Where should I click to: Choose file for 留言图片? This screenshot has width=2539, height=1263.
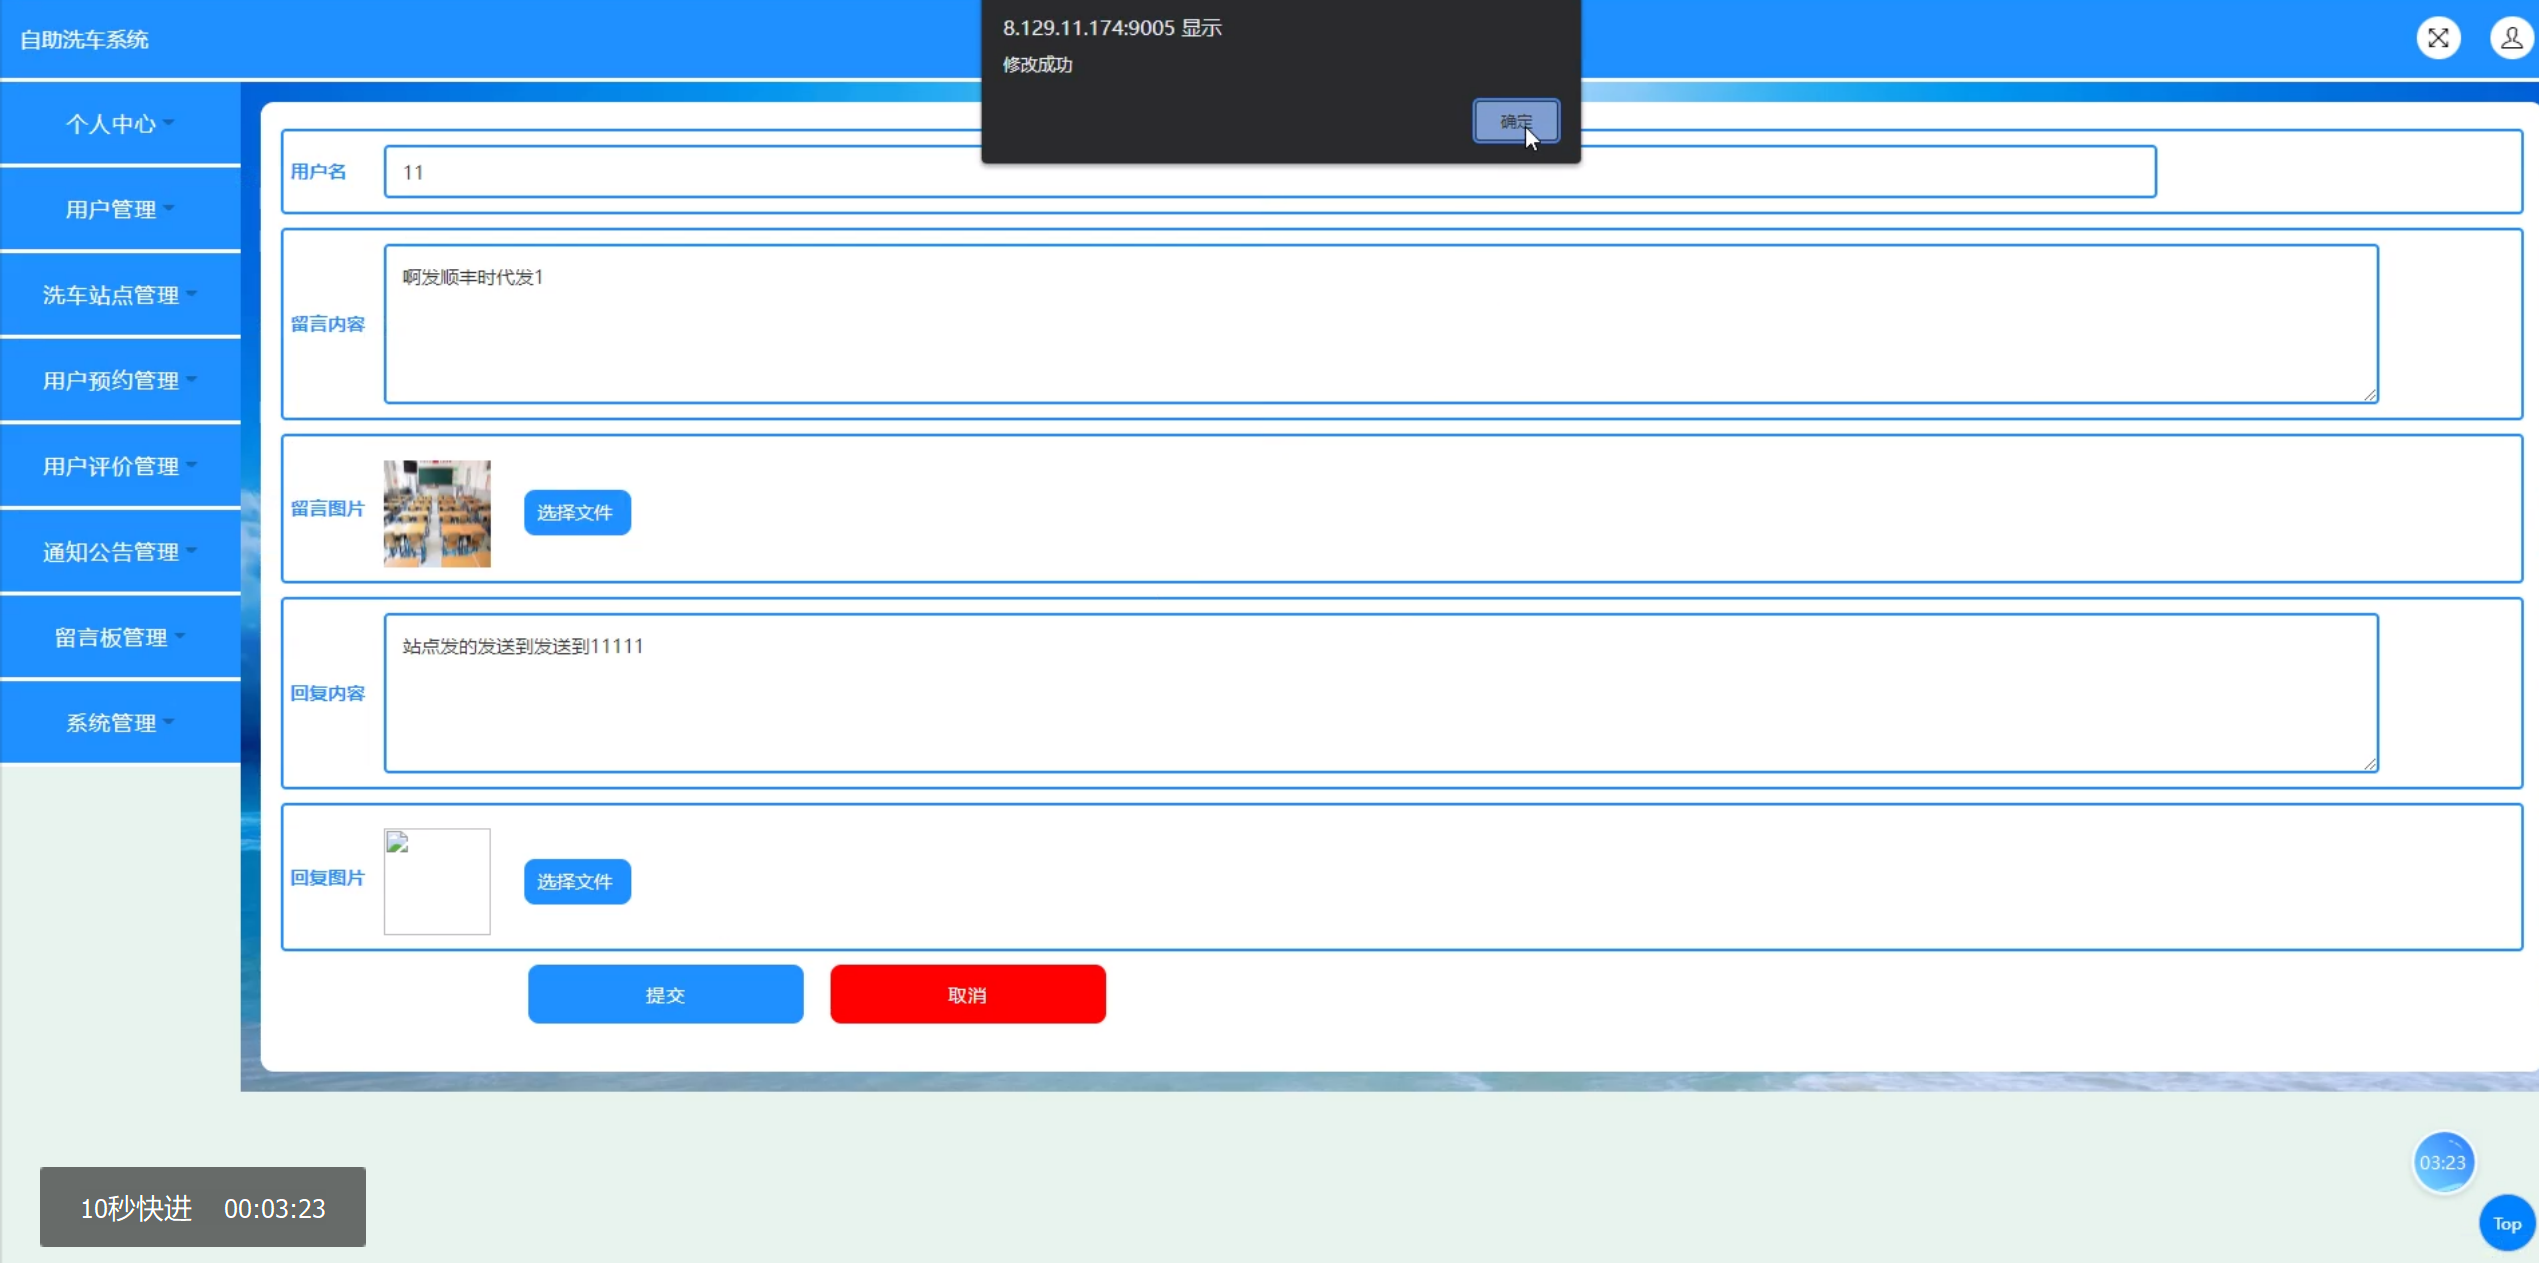576,512
